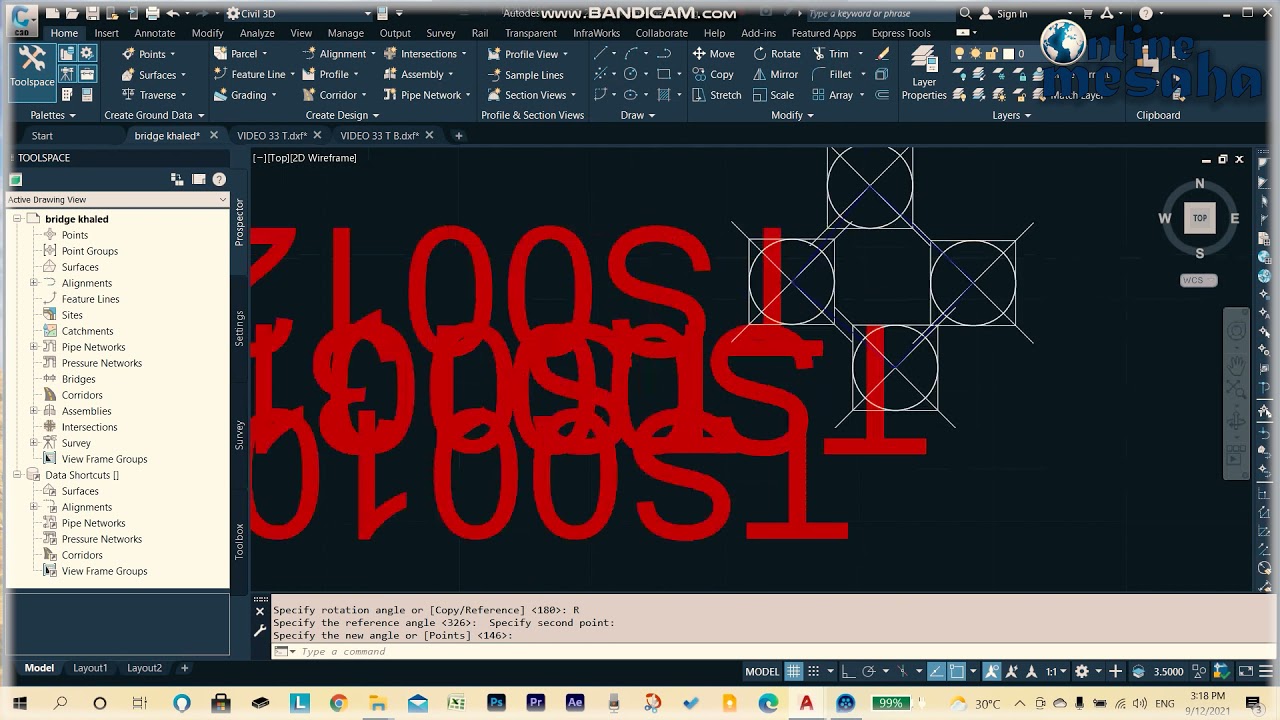The width and height of the screenshot is (1280, 720).
Task: Toggle drawing grid display in status bar
Action: (794, 672)
